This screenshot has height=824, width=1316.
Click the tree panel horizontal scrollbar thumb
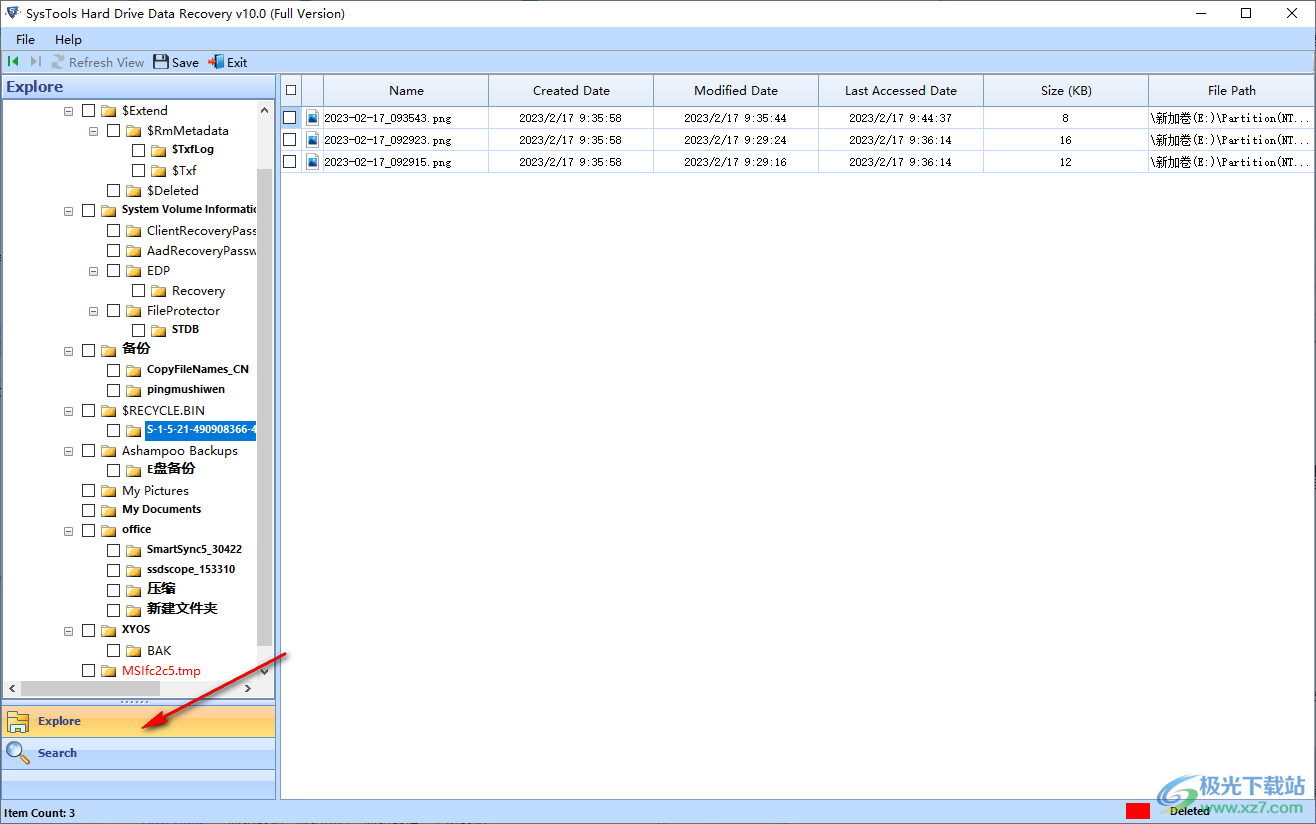(x=90, y=689)
